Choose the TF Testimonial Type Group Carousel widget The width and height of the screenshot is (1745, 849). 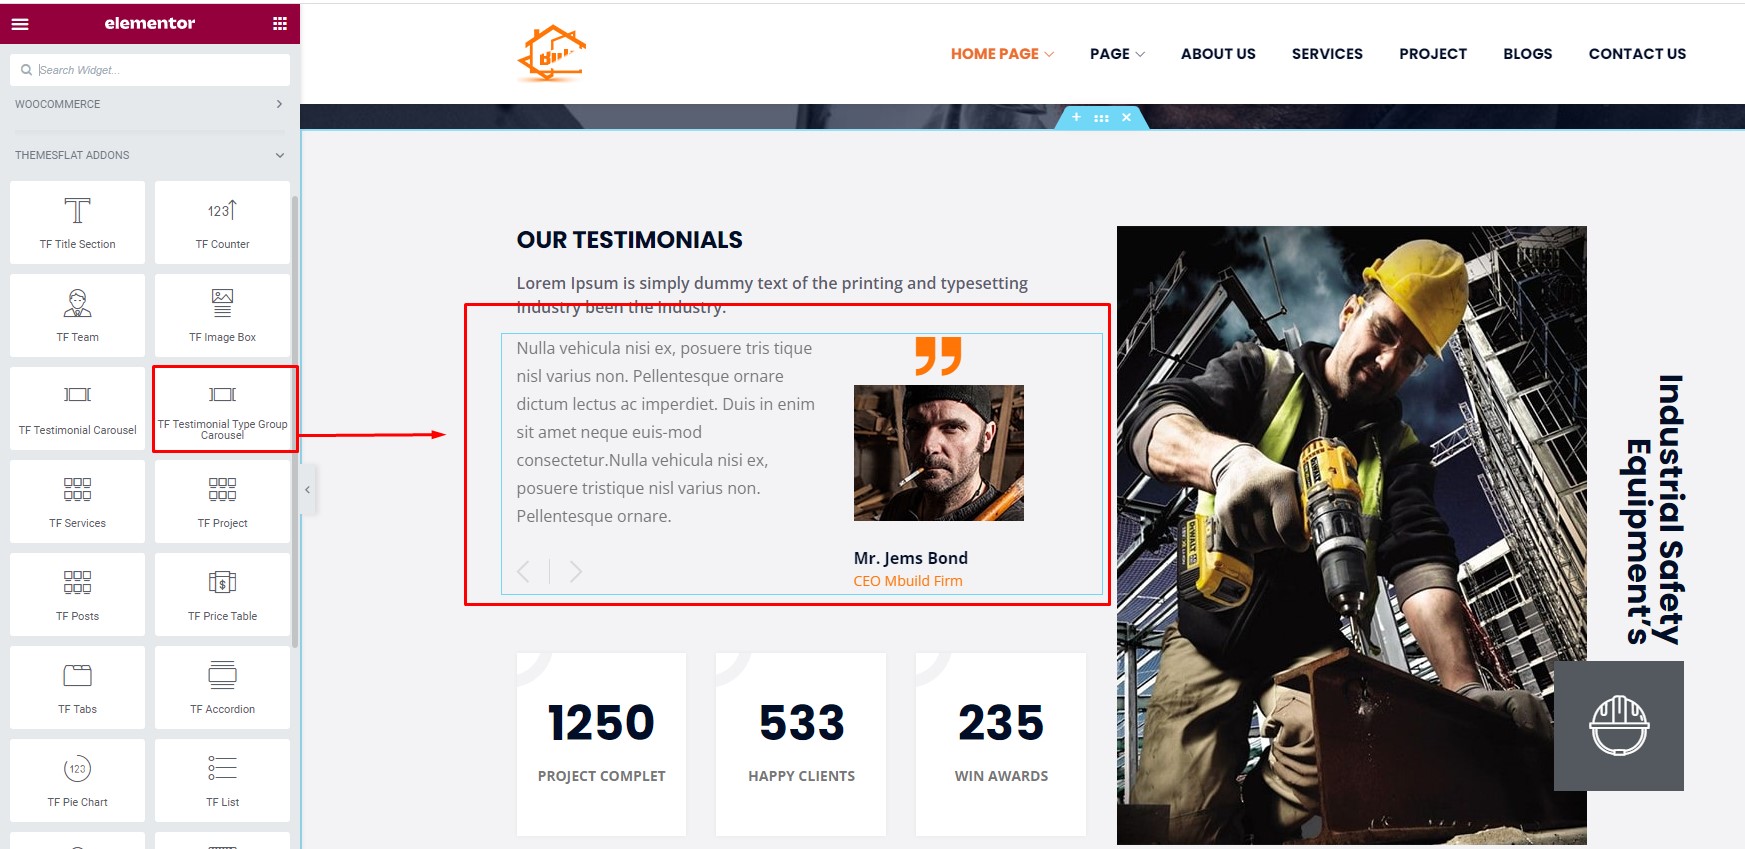222,408
